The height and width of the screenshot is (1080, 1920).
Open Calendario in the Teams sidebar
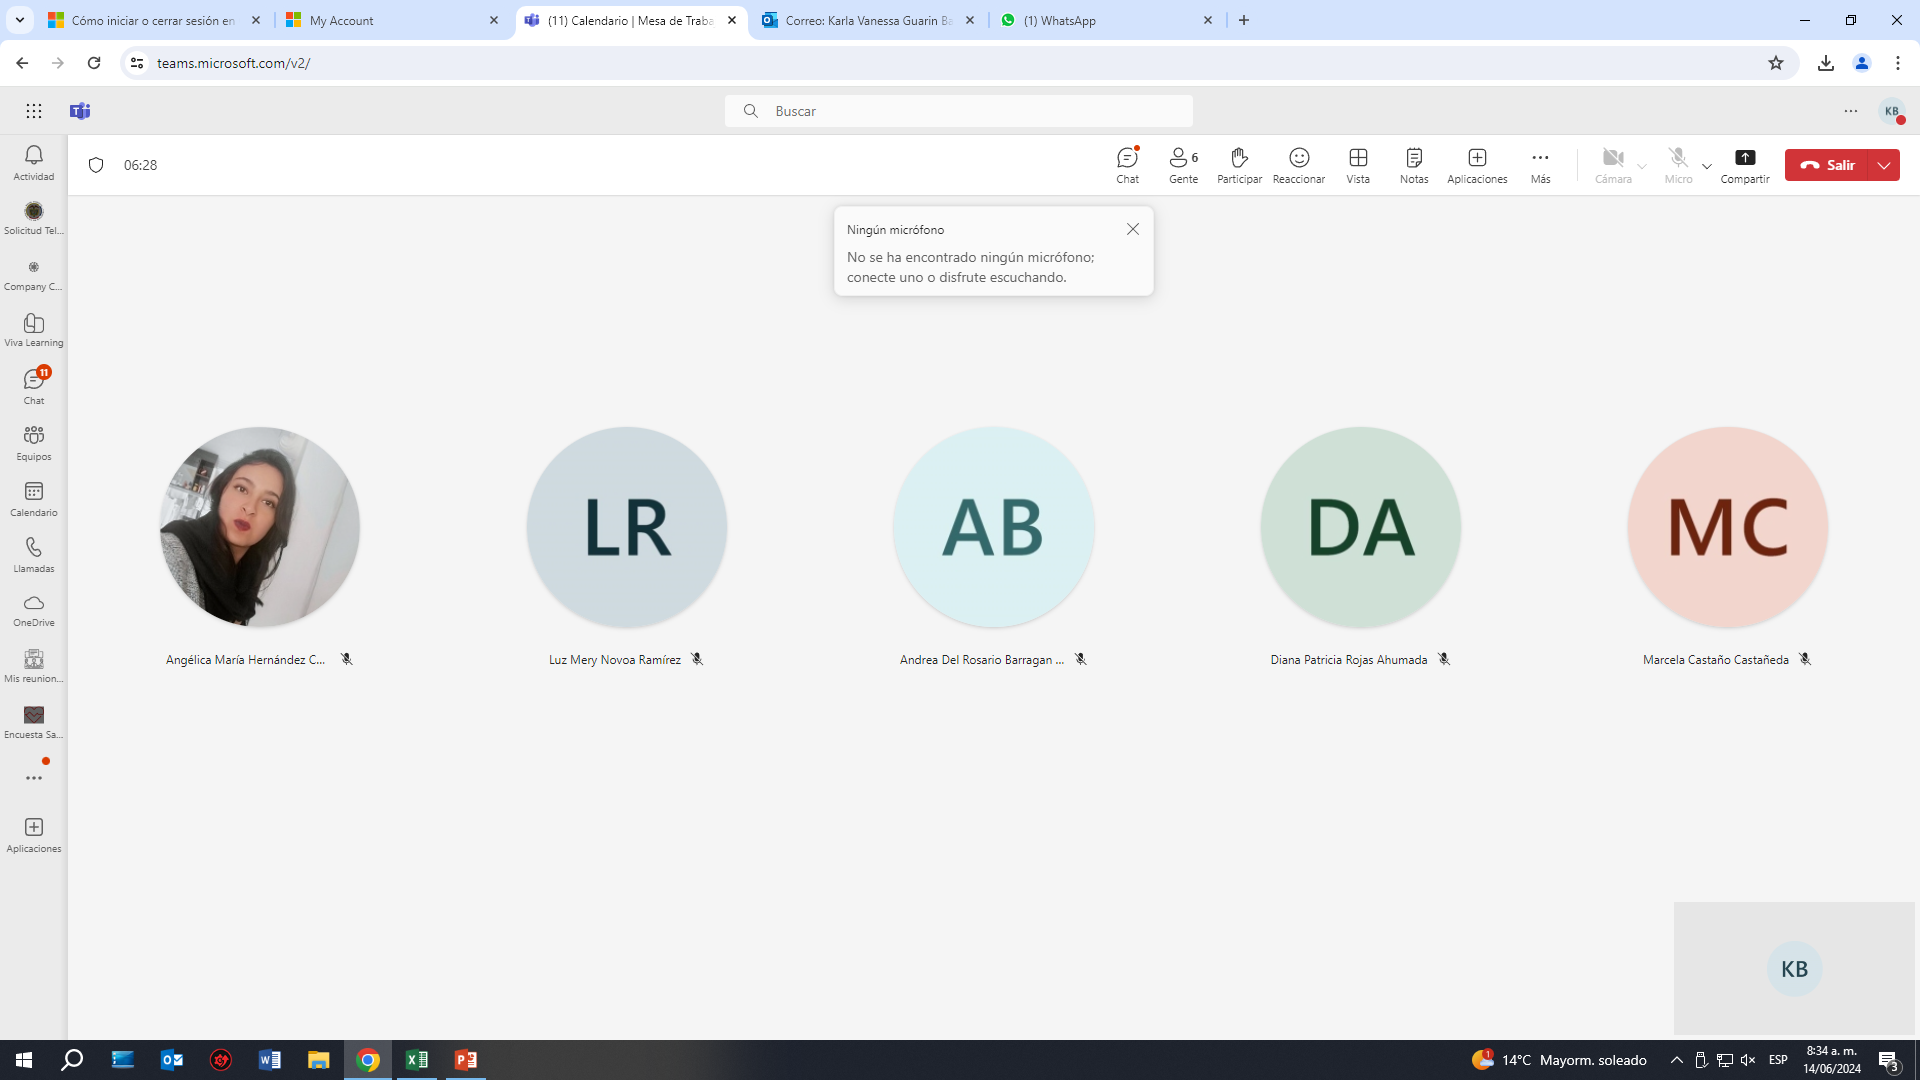tap(34, 499)
